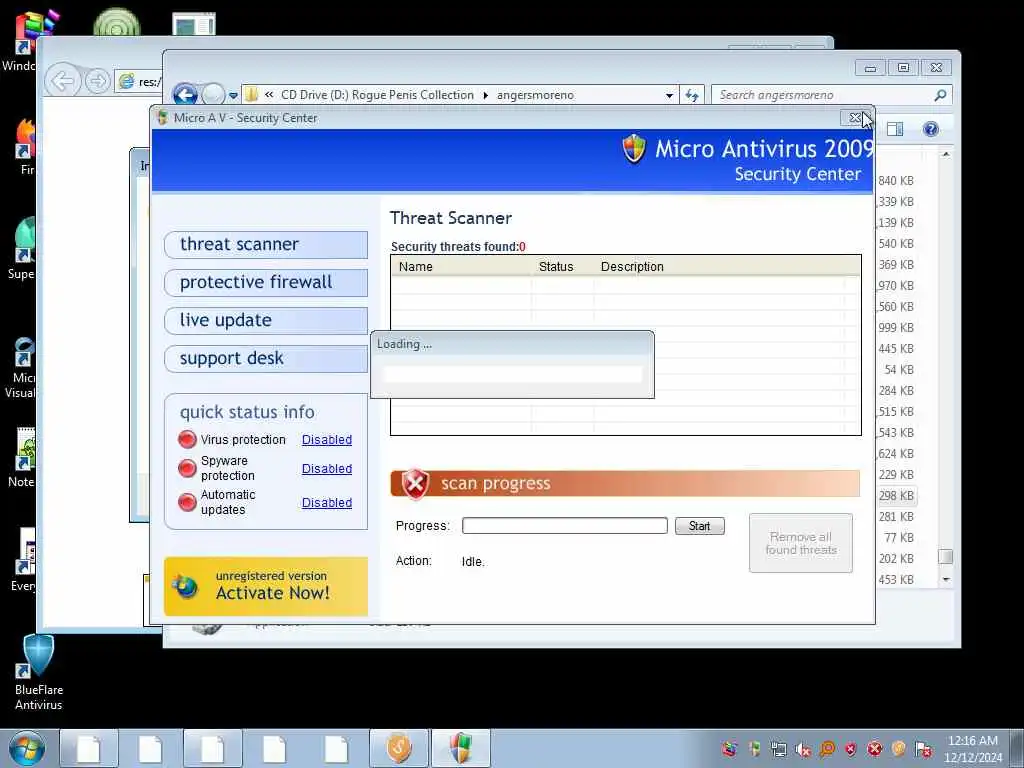Click the angersmoreno breadcrumb segment
Image resolution: width=1024 pixels, height=768 pixels.
(536, 95)
